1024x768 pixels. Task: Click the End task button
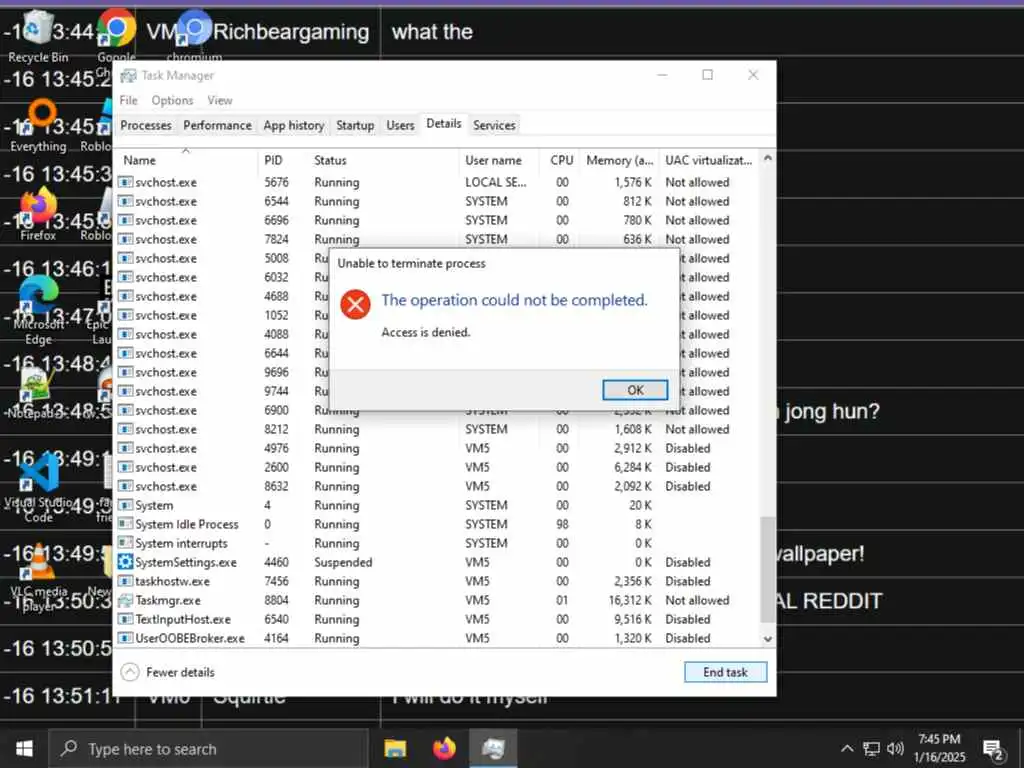(x=725, y=672)
